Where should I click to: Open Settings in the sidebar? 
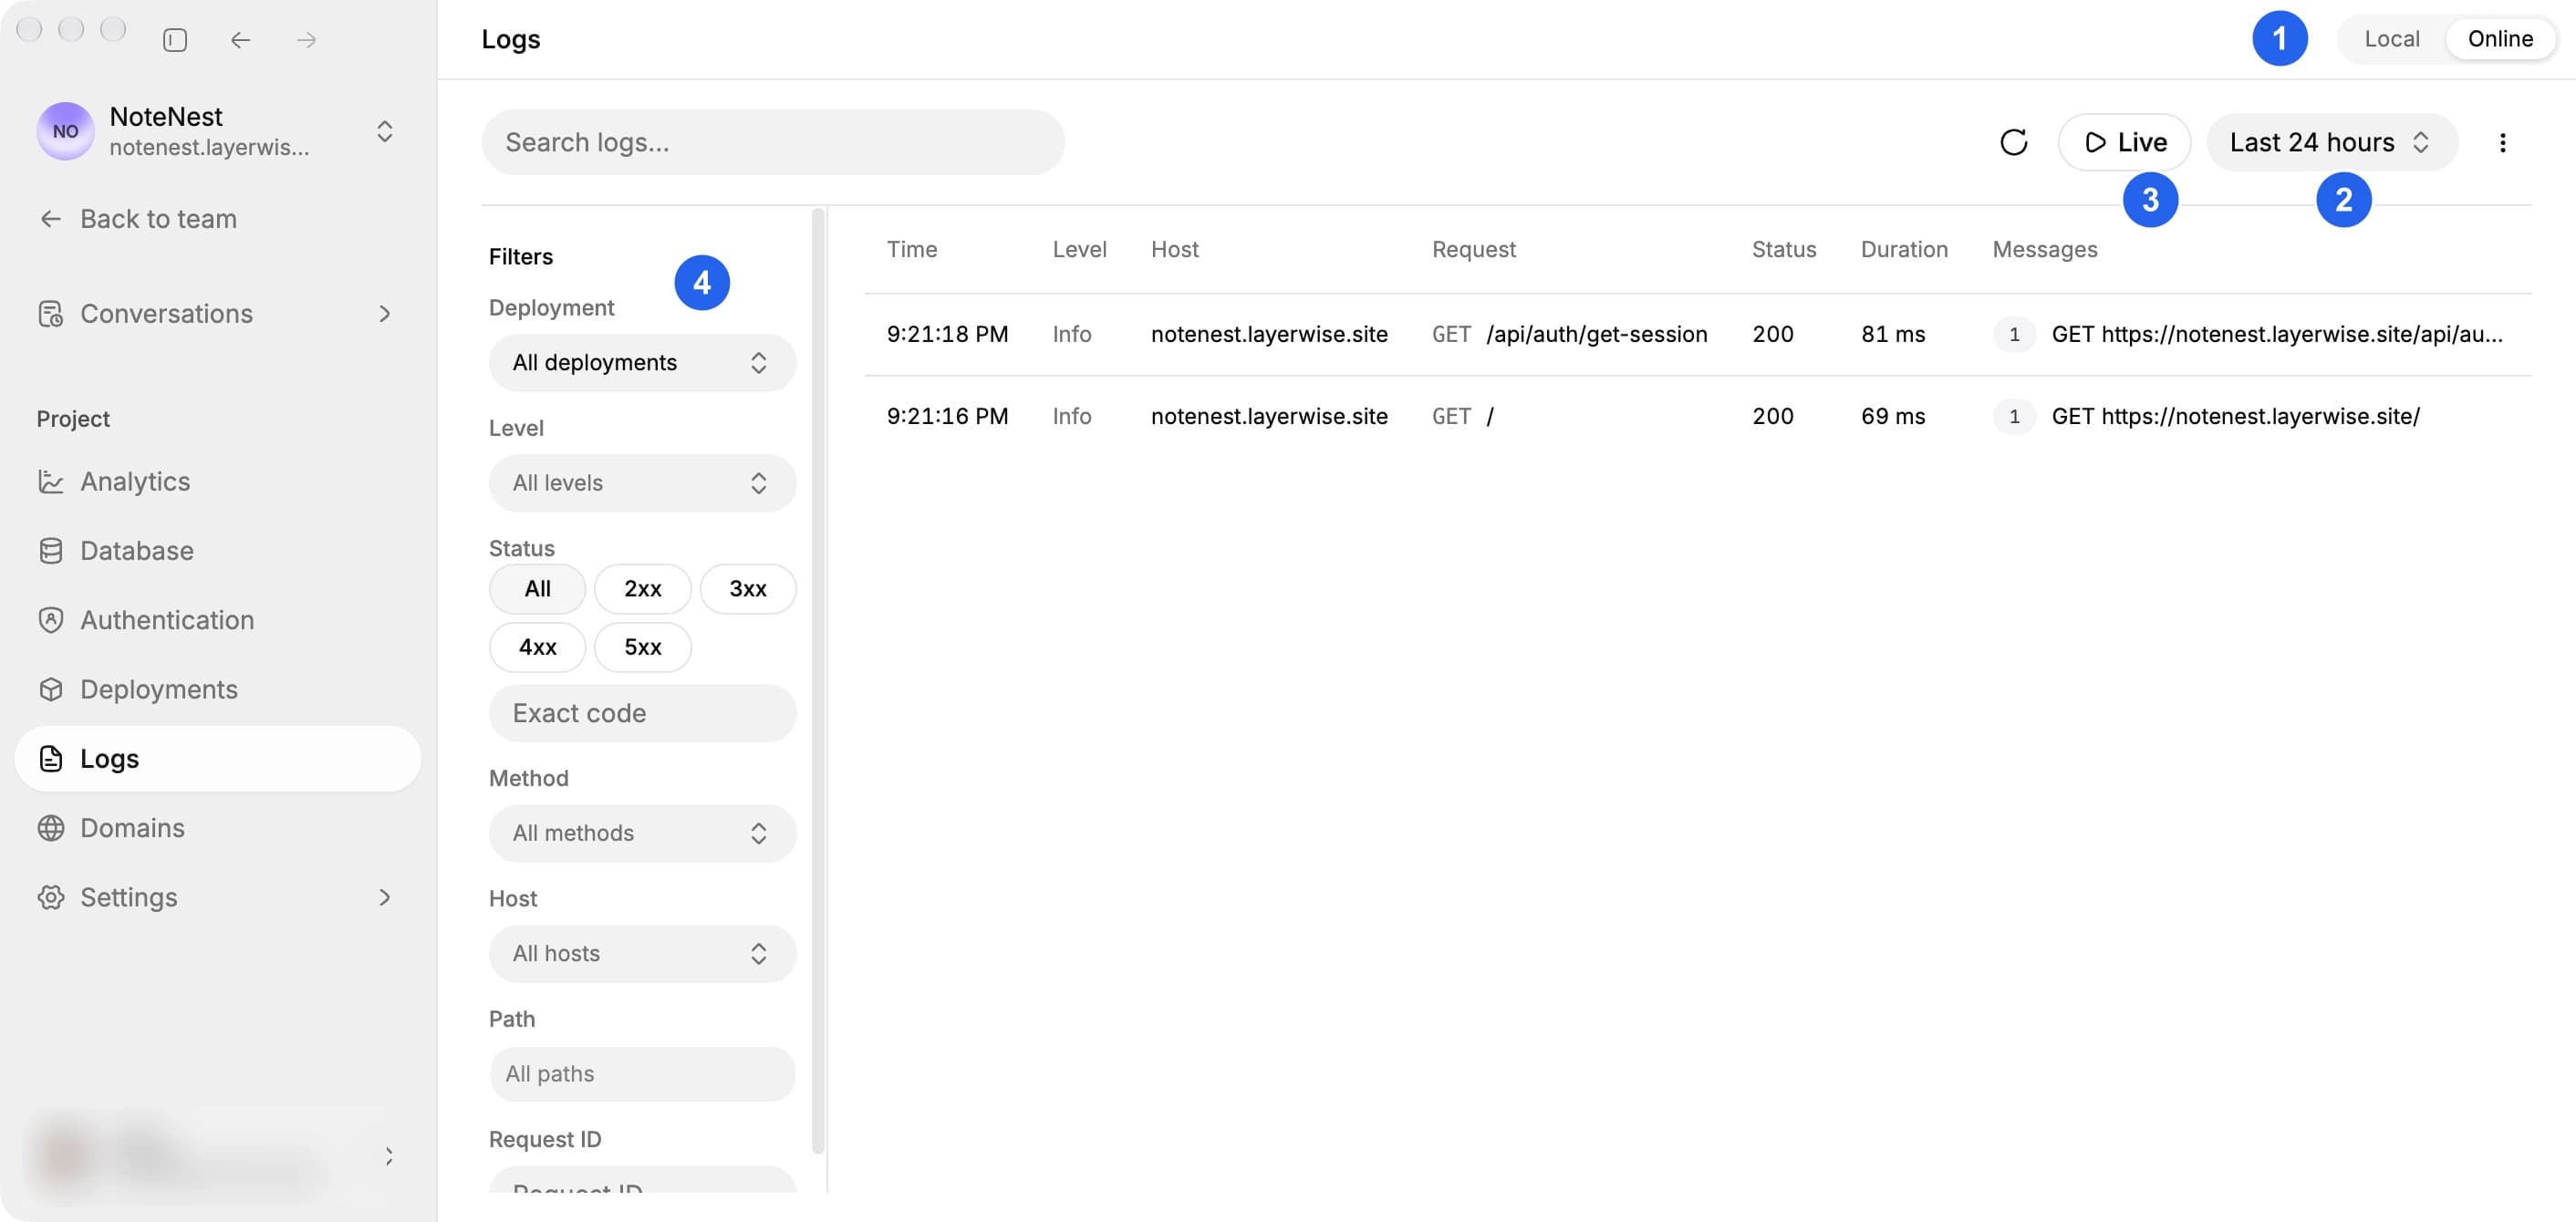click(217, 898)
